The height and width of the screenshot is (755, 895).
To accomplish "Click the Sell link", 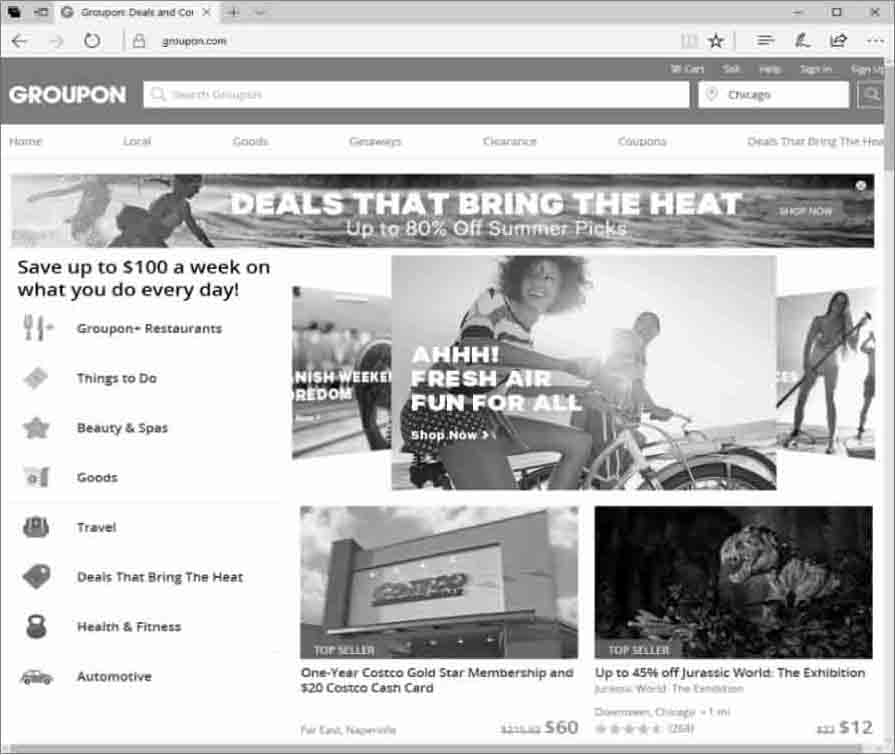I will point(731,69).
